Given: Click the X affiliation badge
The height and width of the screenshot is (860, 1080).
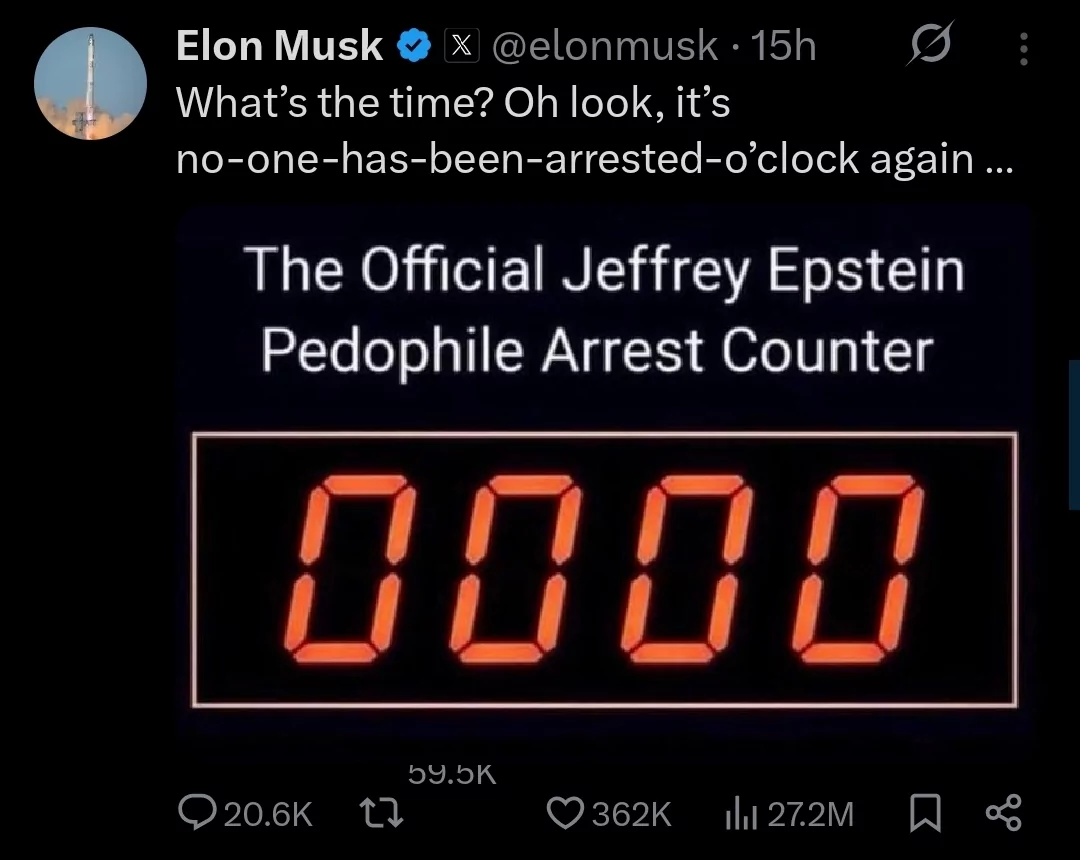Looking at the screenshot, I should [x=459, y=46].
